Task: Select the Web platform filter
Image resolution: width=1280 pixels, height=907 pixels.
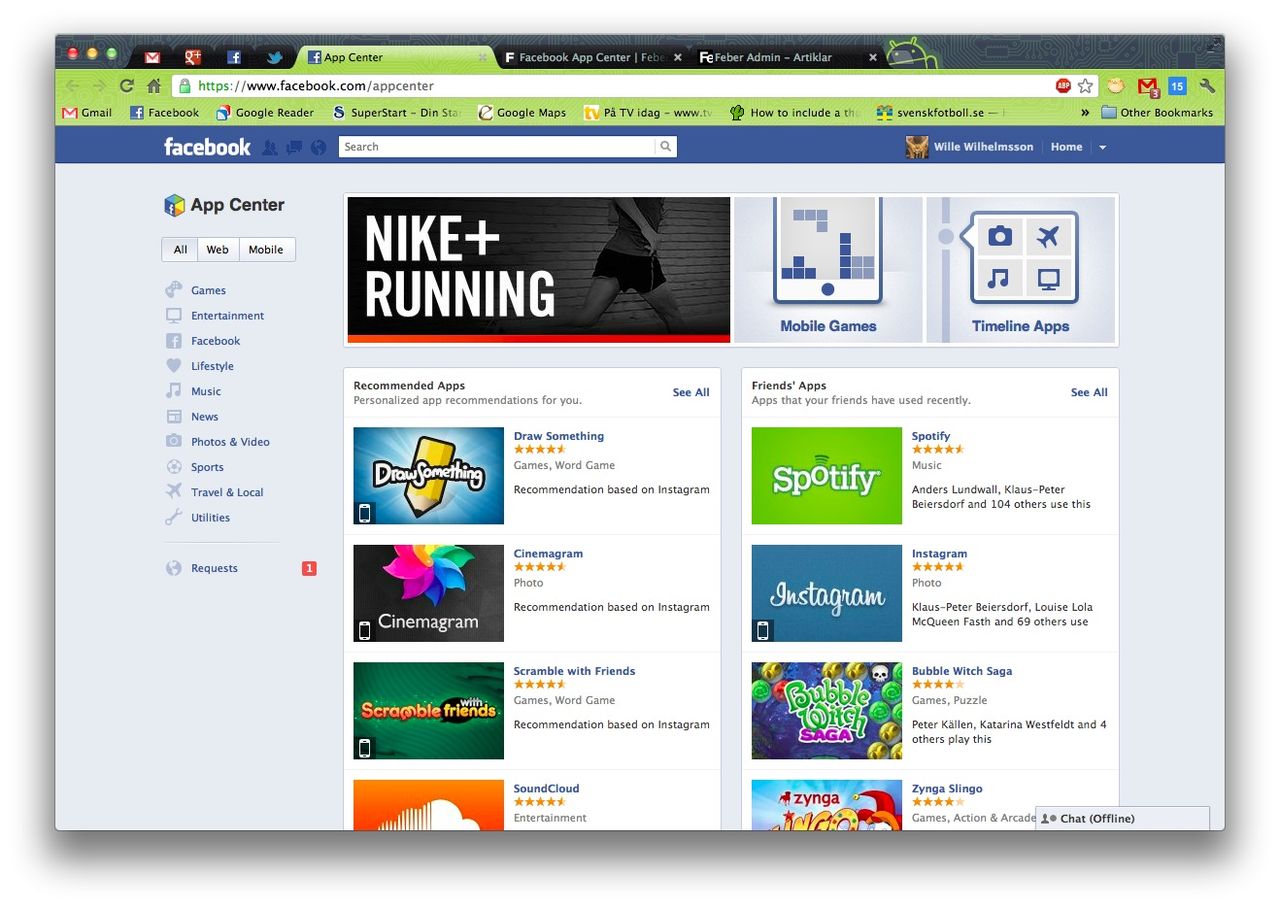Action: (x=218, y=250)
